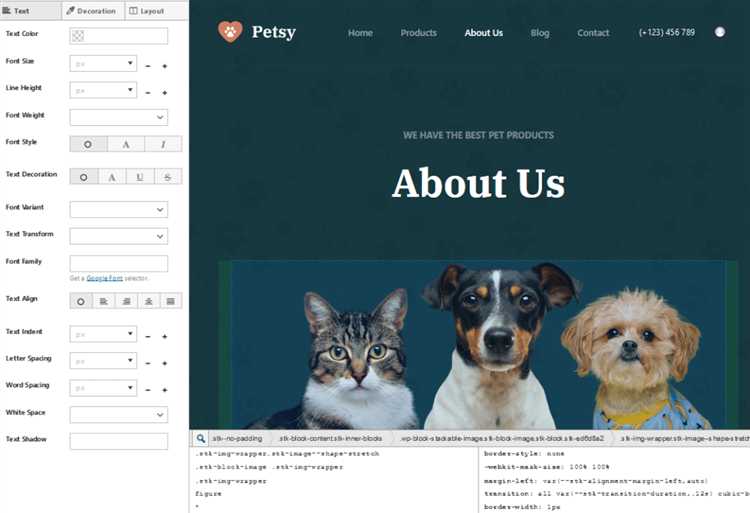Set Font Style to normal
Screen dimensions: 750x513
[126, 144]
